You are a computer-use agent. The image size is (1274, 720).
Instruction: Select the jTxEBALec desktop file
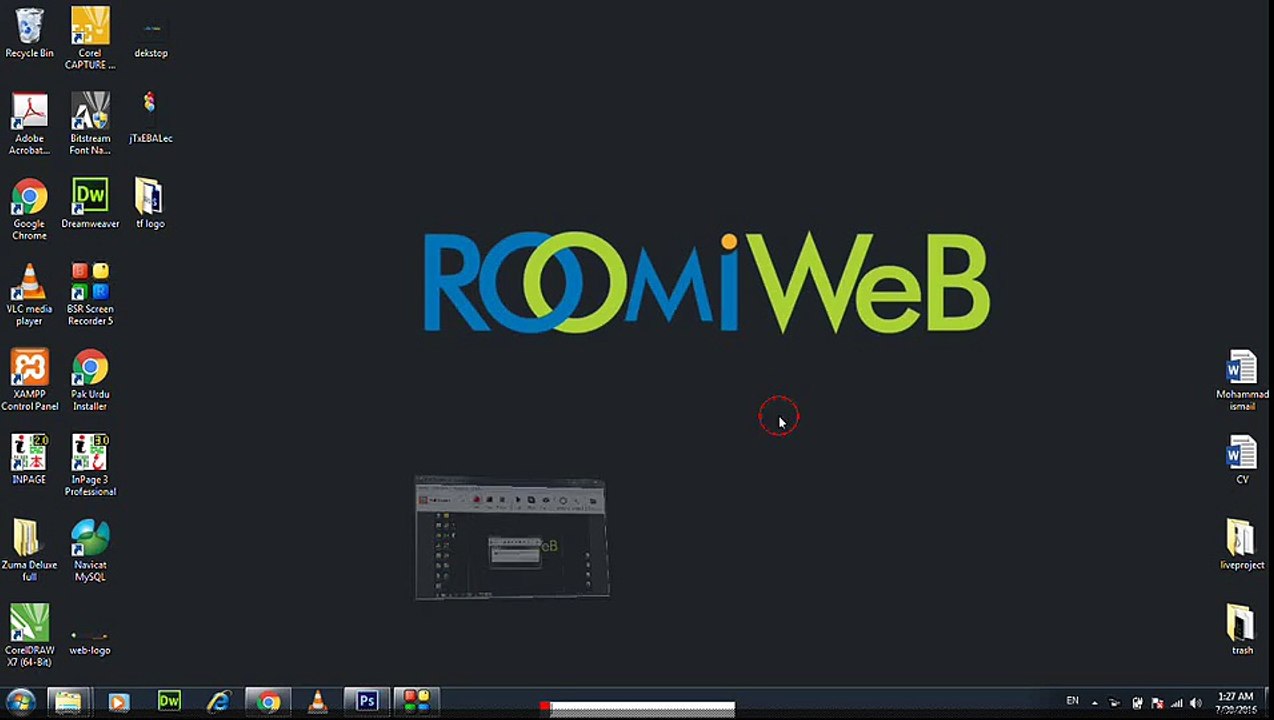tap(151, 118)
